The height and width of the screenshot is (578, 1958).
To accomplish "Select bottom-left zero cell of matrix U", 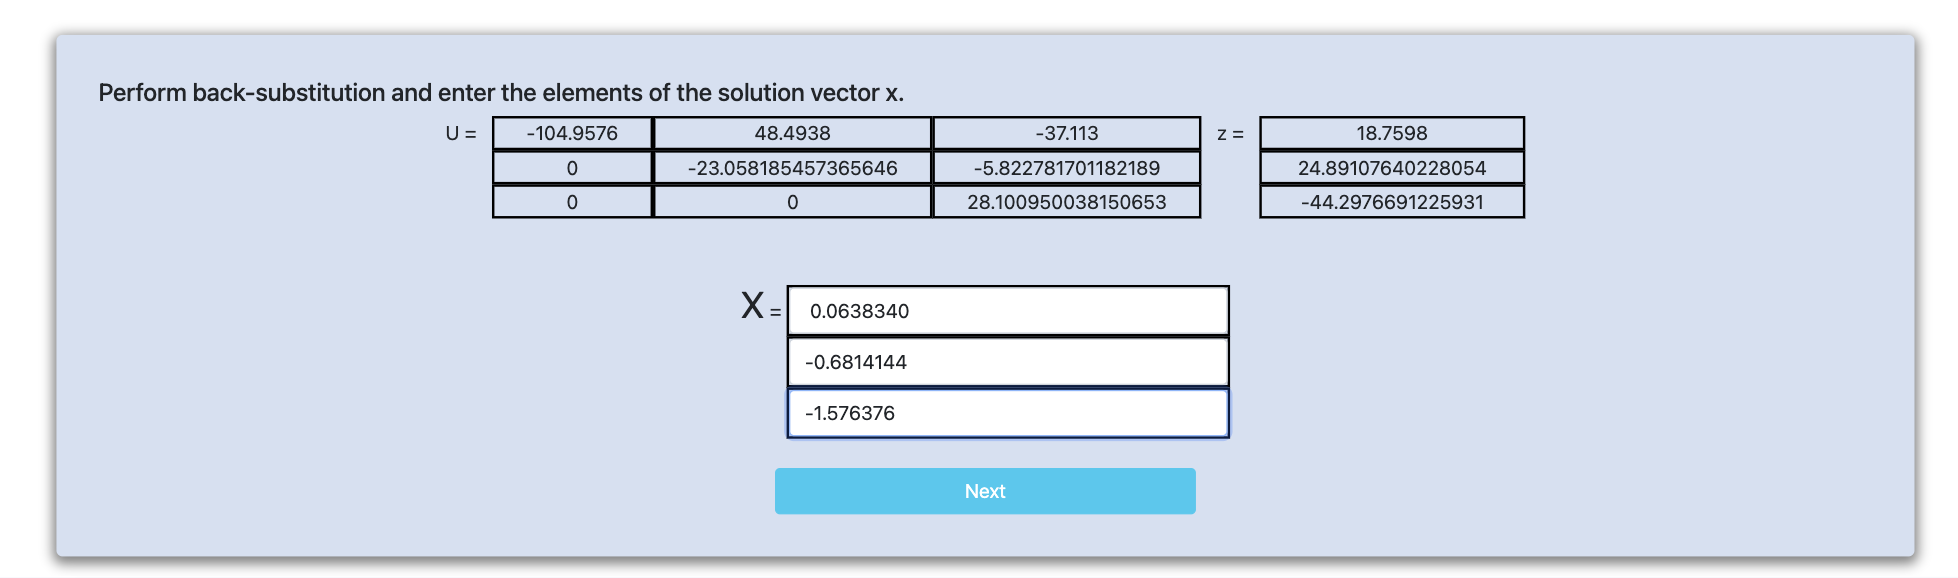I will (572, 202).
